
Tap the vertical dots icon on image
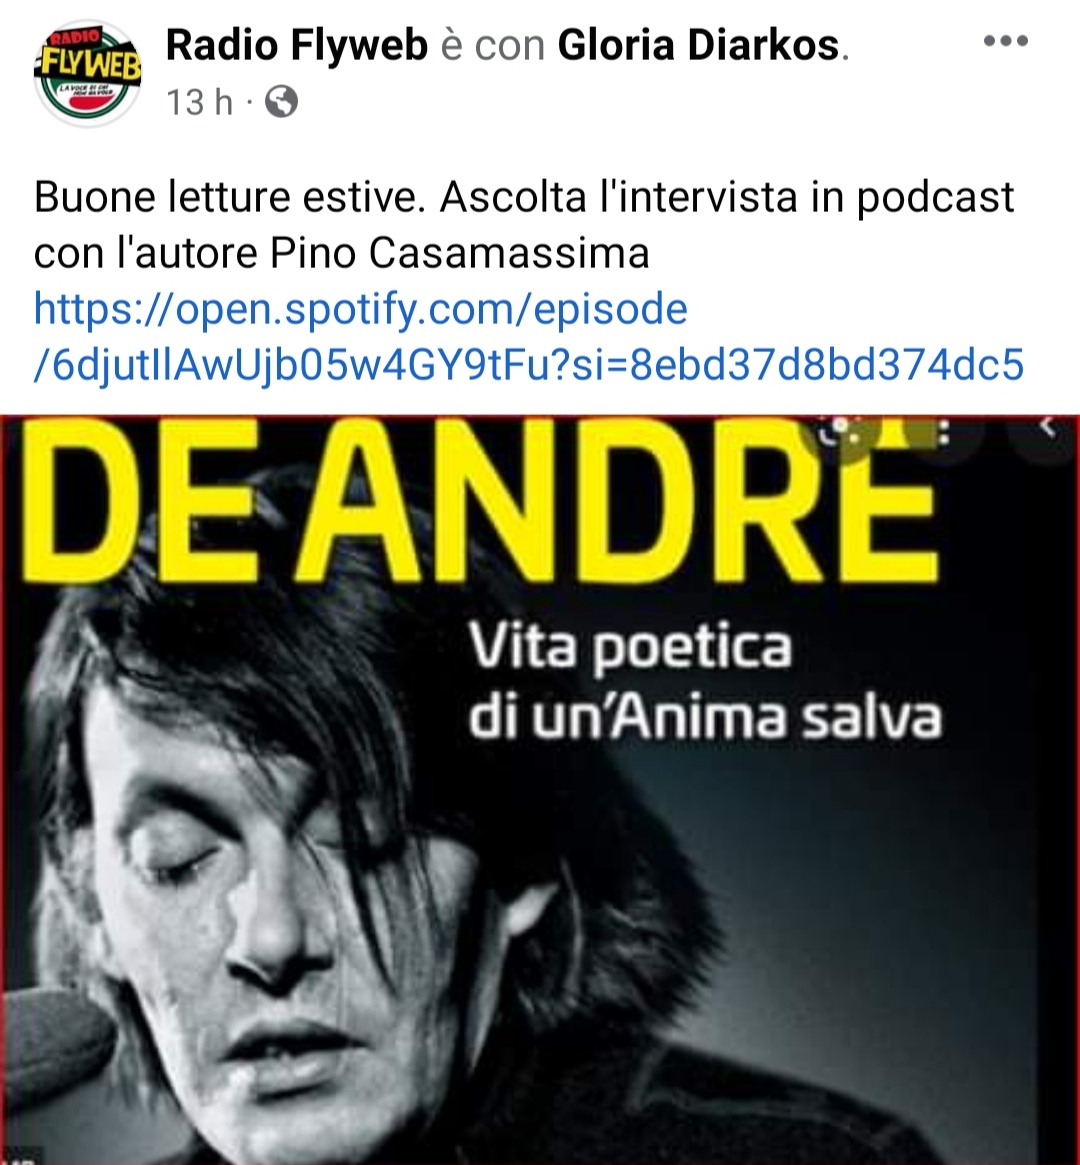click(x=945, y=431)
